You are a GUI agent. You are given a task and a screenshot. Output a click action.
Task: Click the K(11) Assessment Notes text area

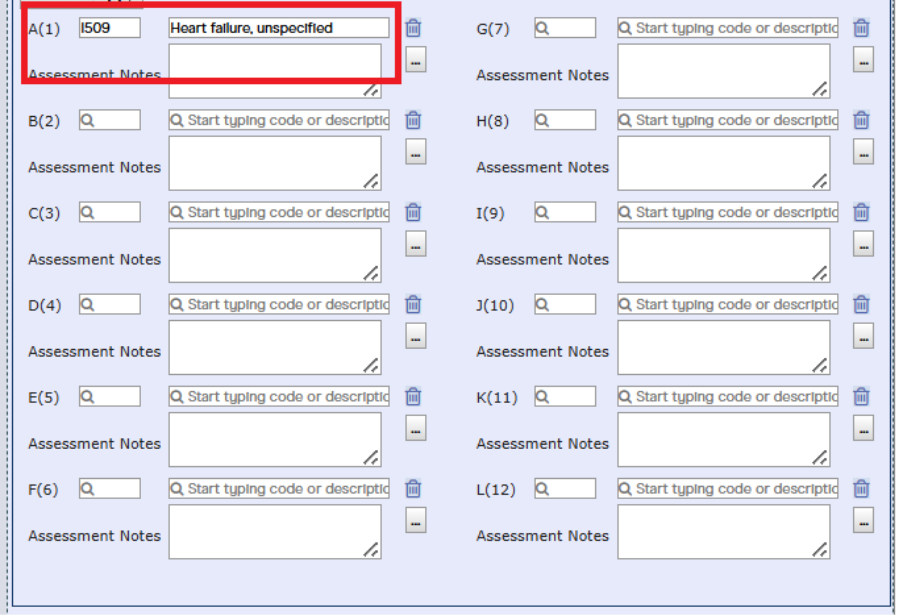(724, 439)
